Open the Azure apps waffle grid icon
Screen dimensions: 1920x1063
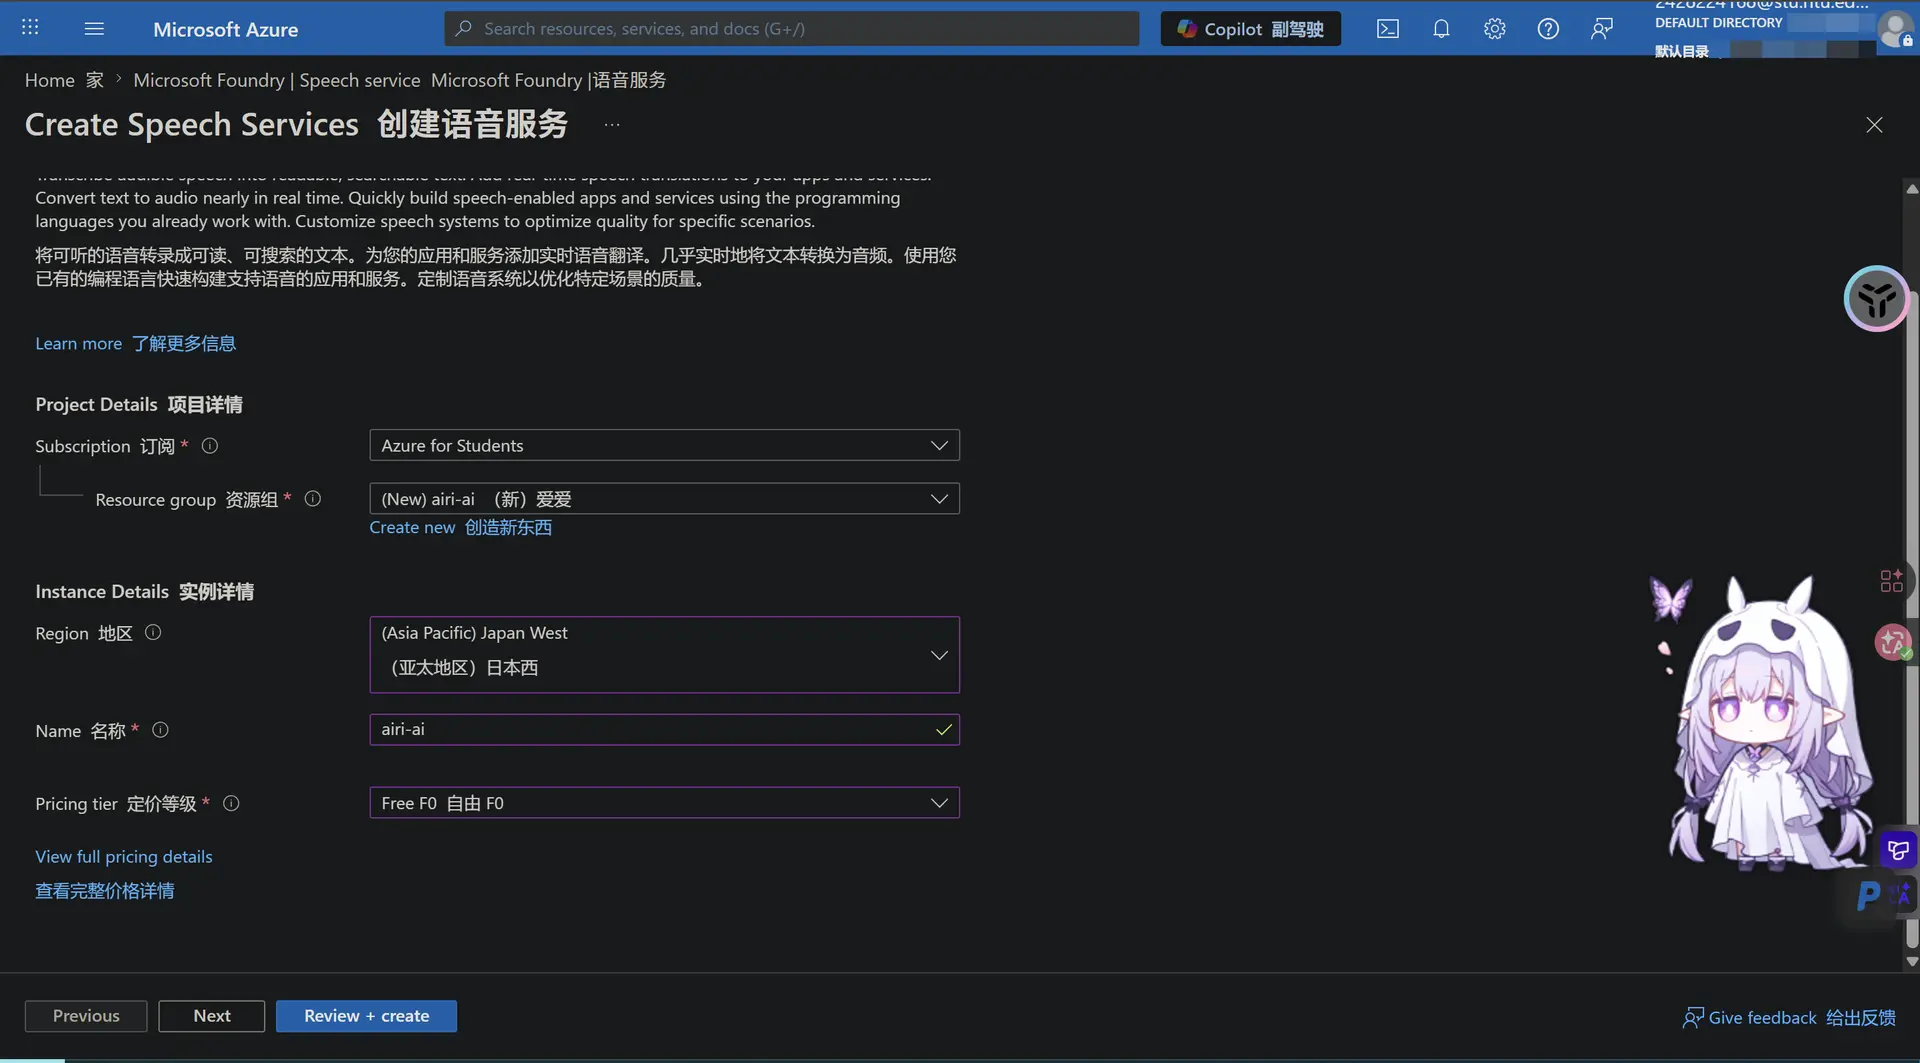click(30, 28)
